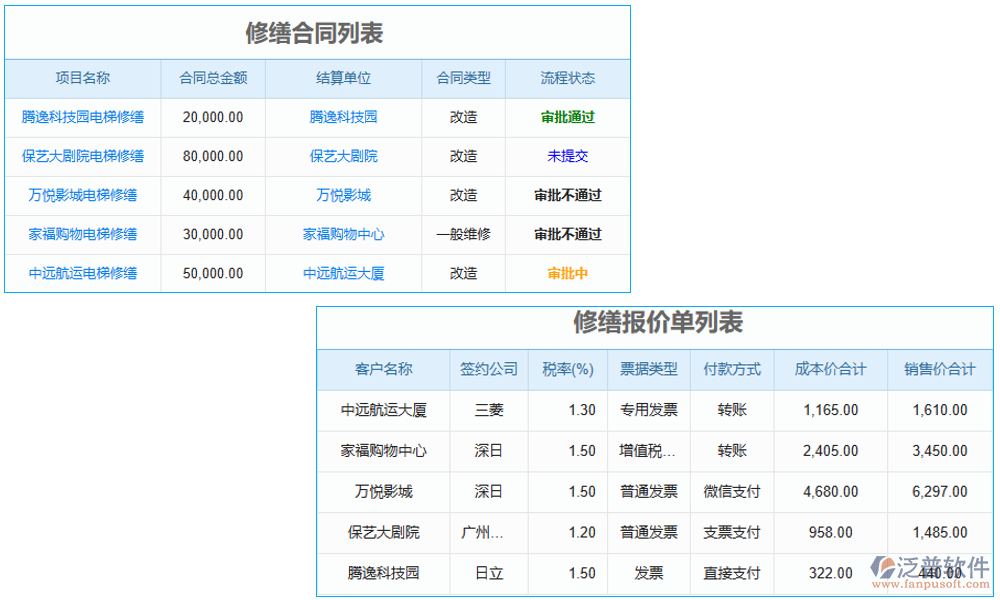
Task: Click the 审批通过 status label
Action: pos(570,117)
